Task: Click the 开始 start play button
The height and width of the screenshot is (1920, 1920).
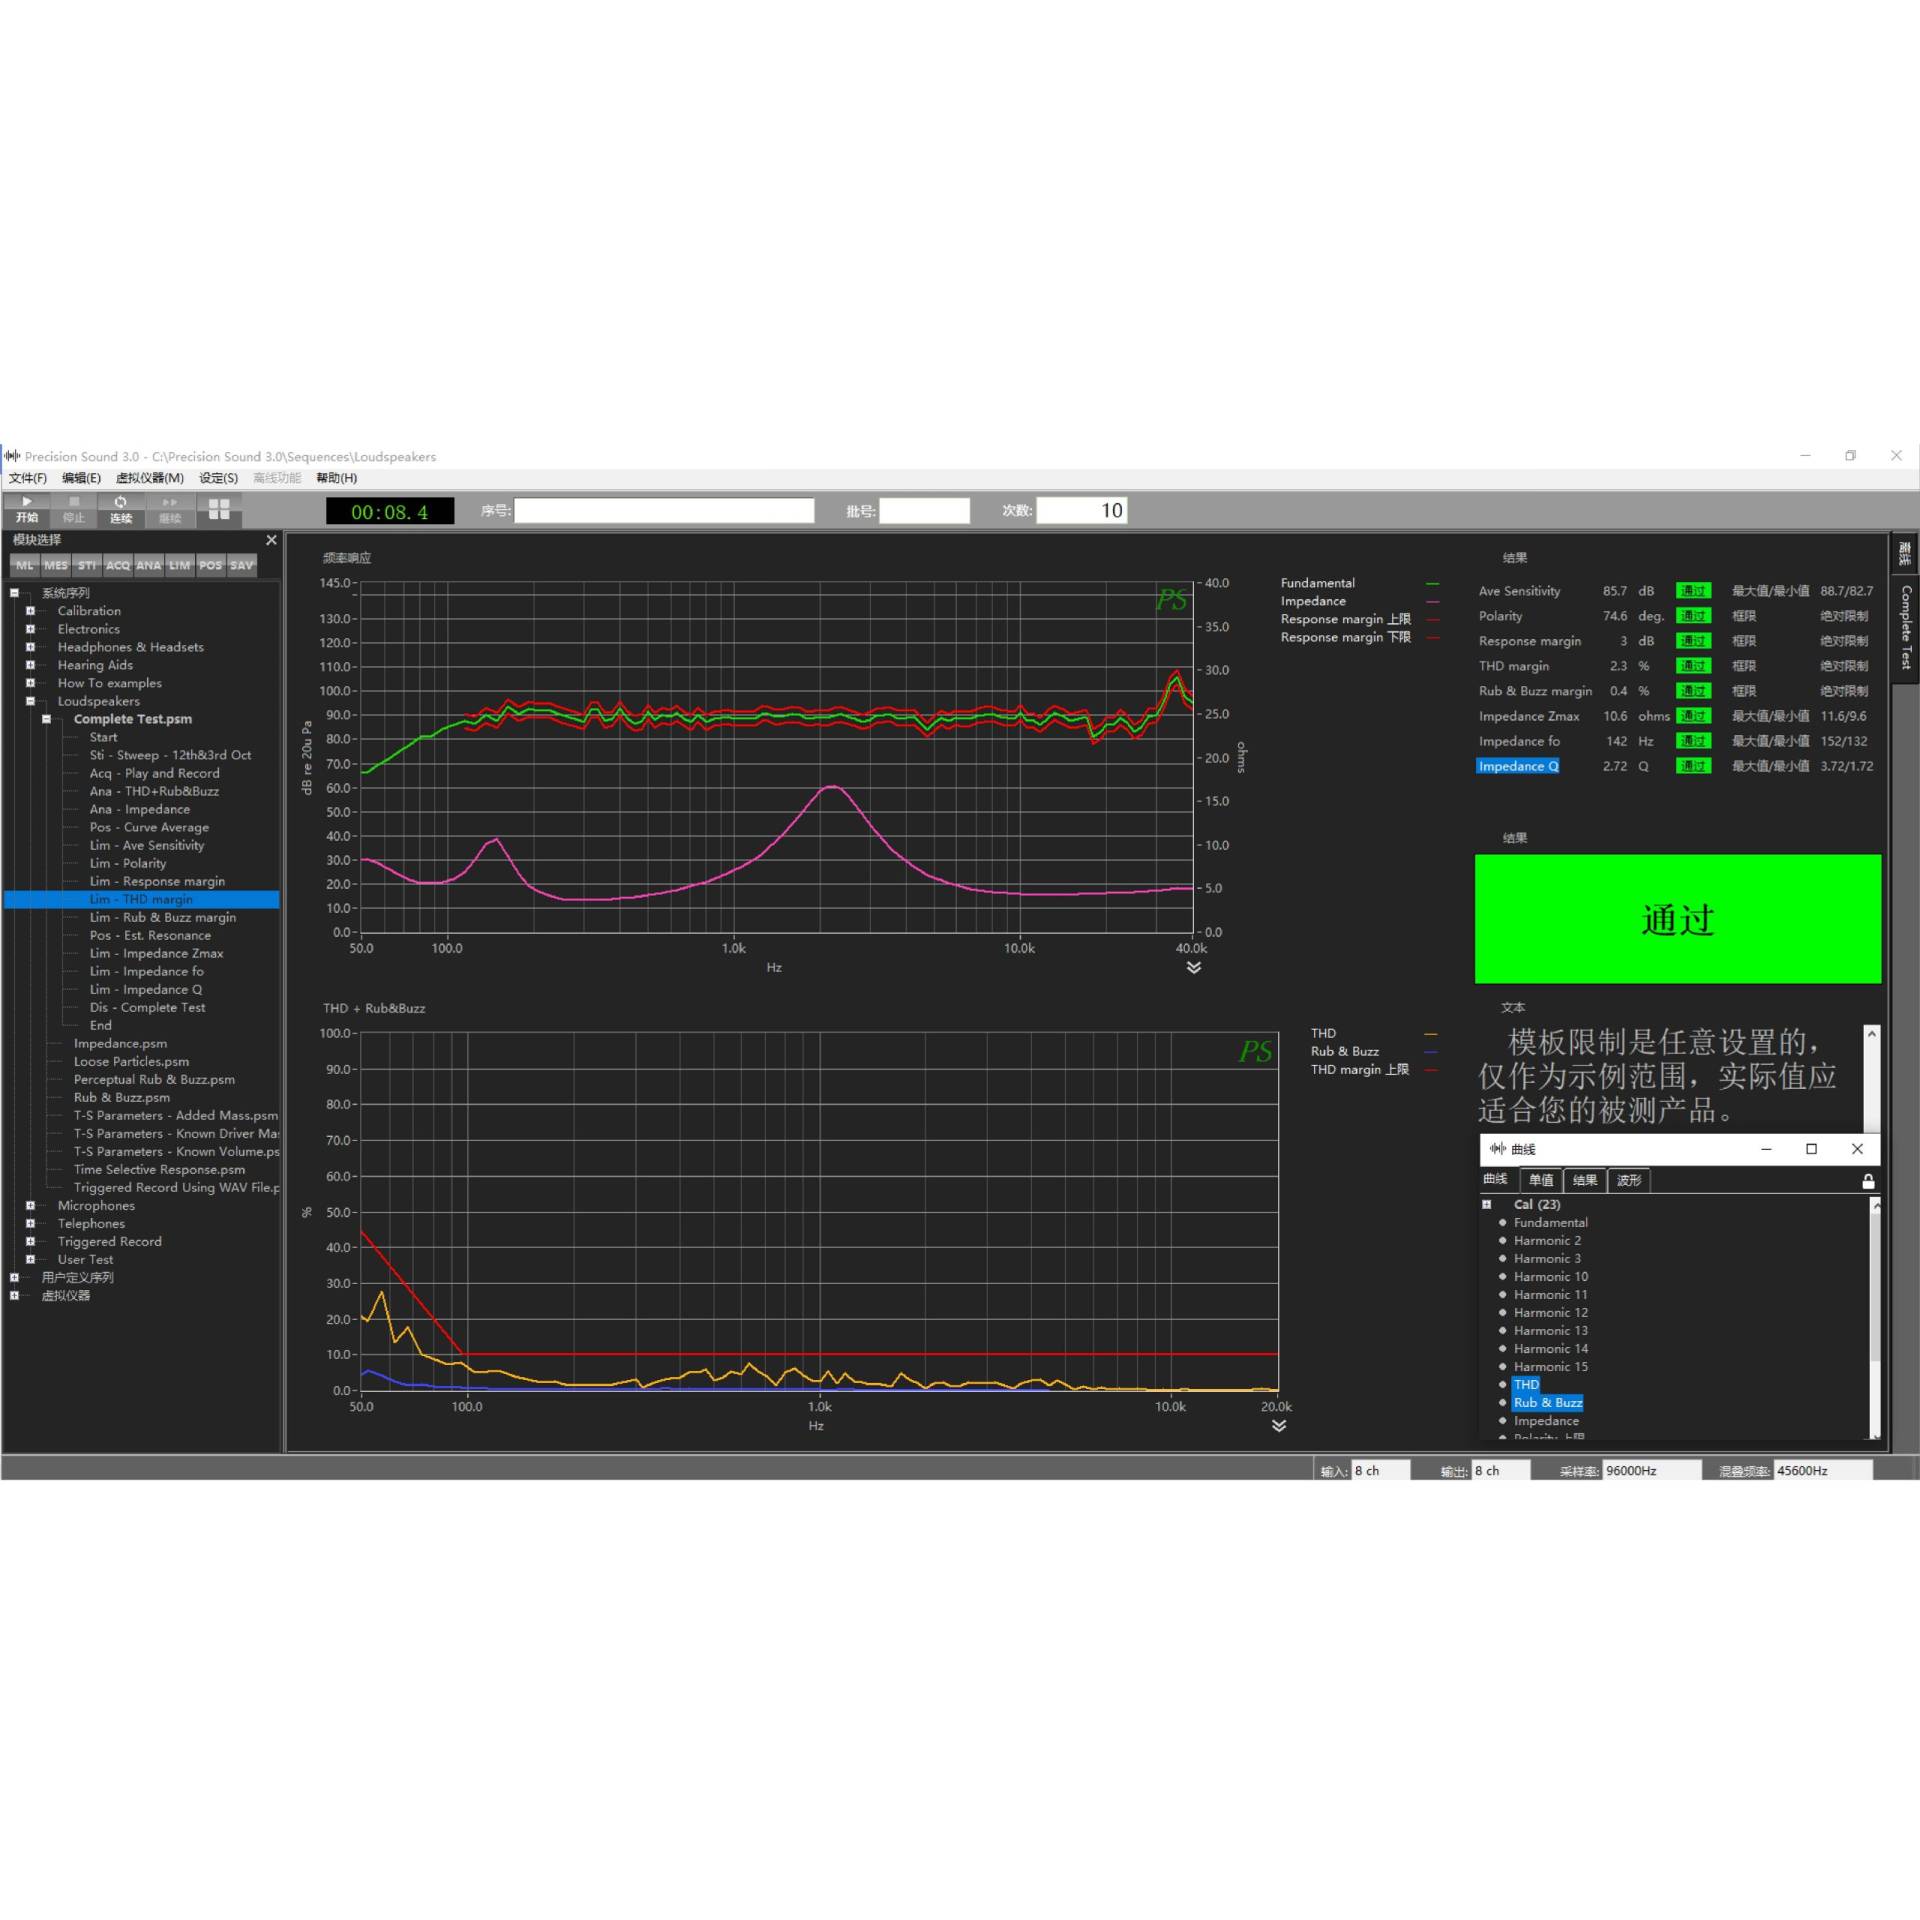Action: coord(27,509)
